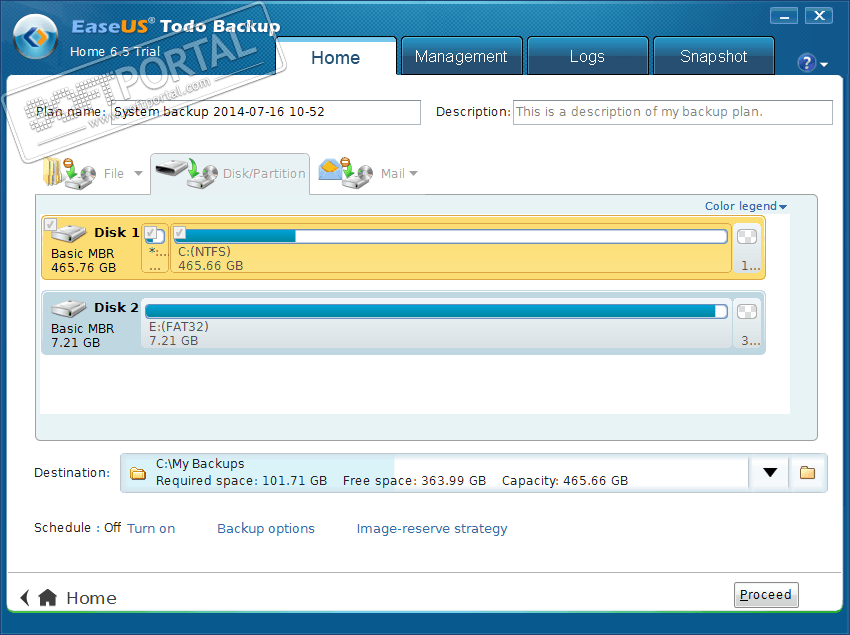Minimize the Todo Backup window
This screenshot has width=850, height=635.
coord(784,16)
